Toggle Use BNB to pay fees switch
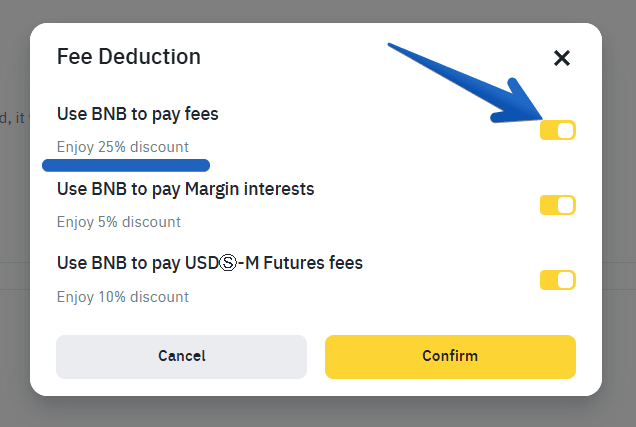 pyautogui.click(x=557, y=130)
